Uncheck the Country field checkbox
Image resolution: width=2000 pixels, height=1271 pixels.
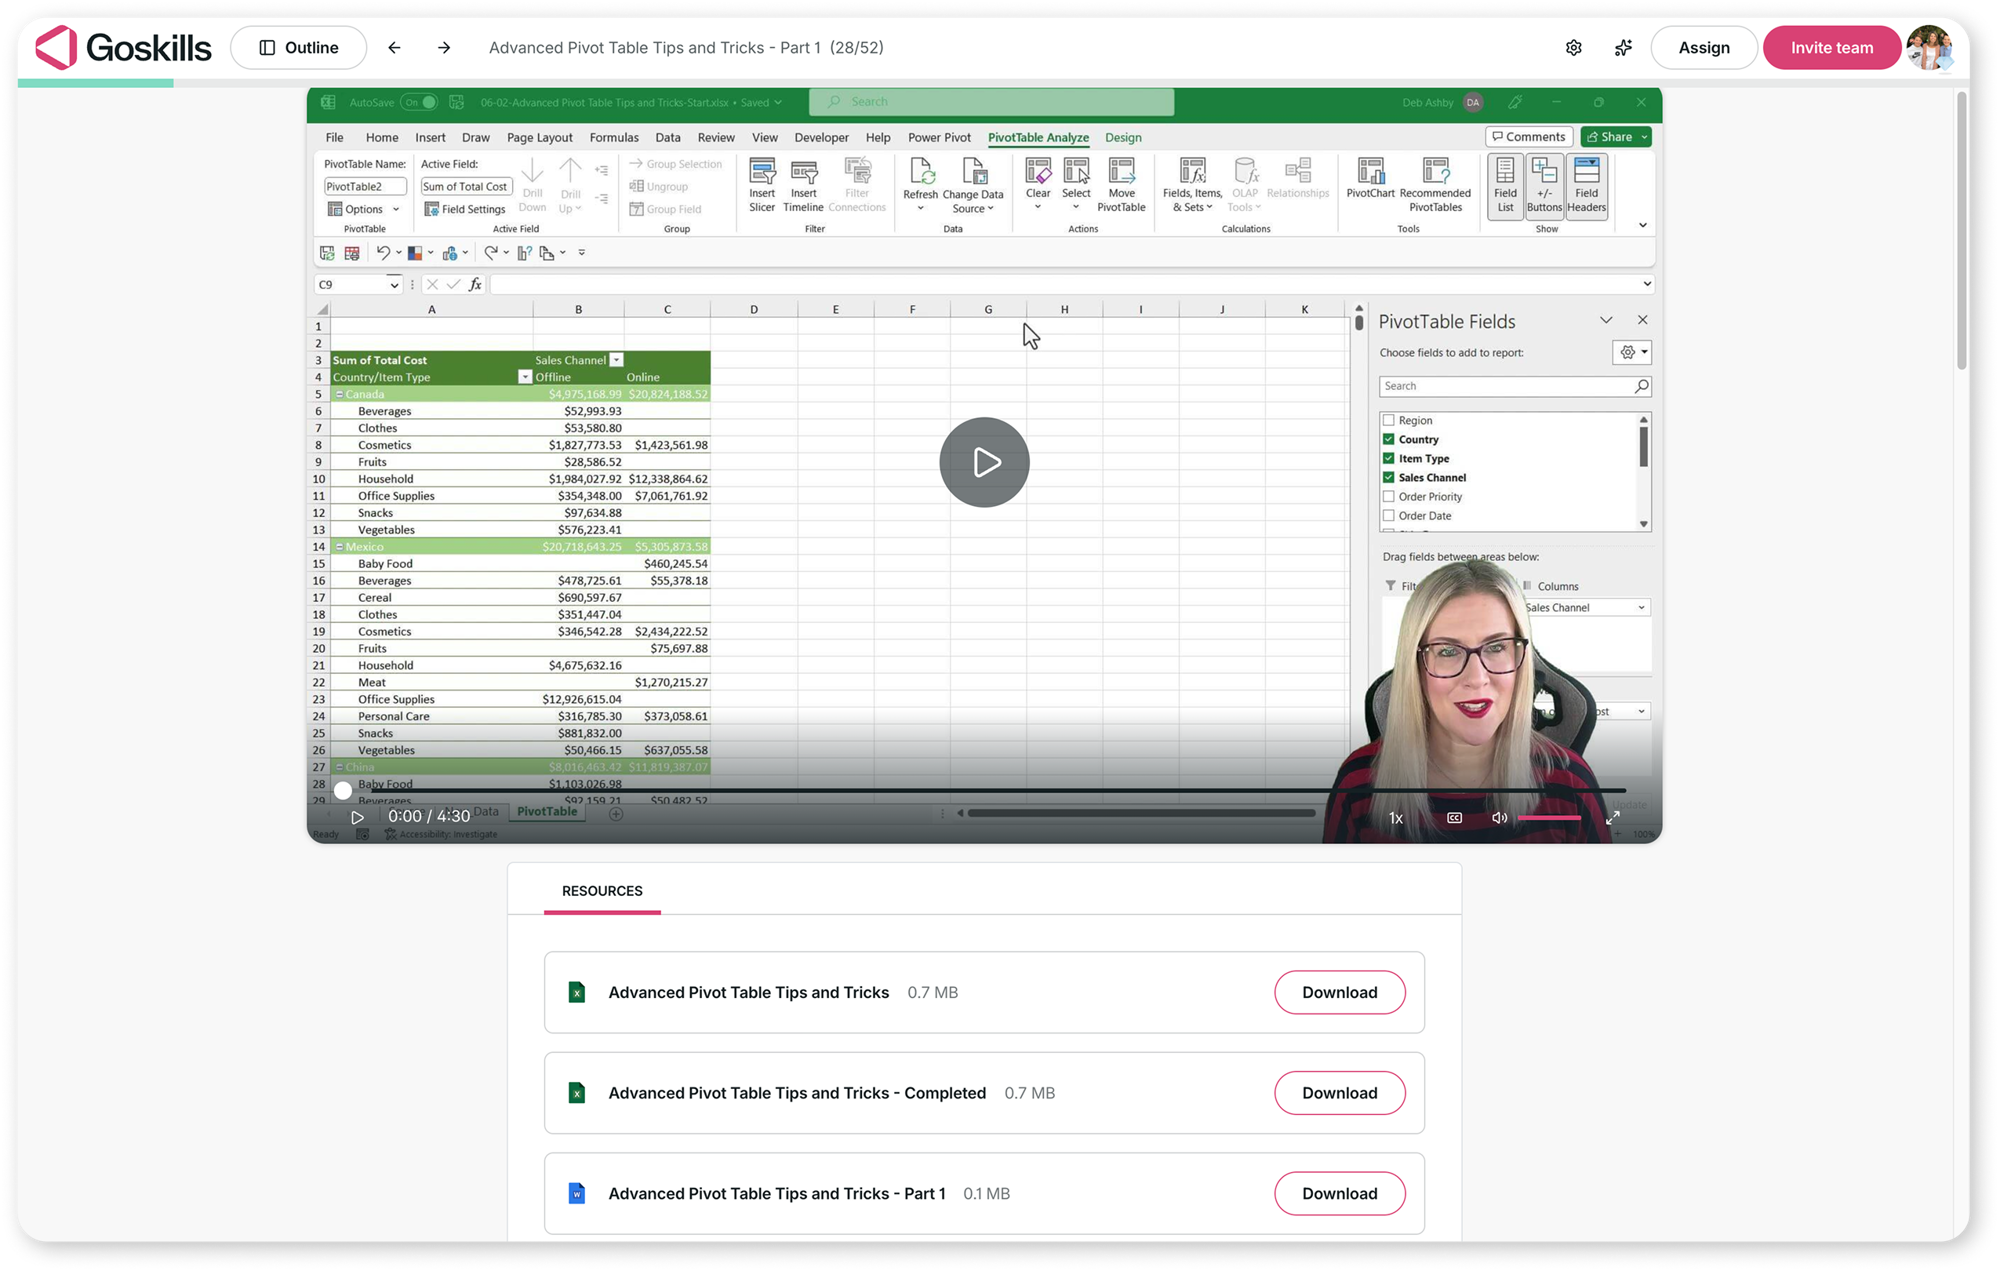coord(1388,439)
